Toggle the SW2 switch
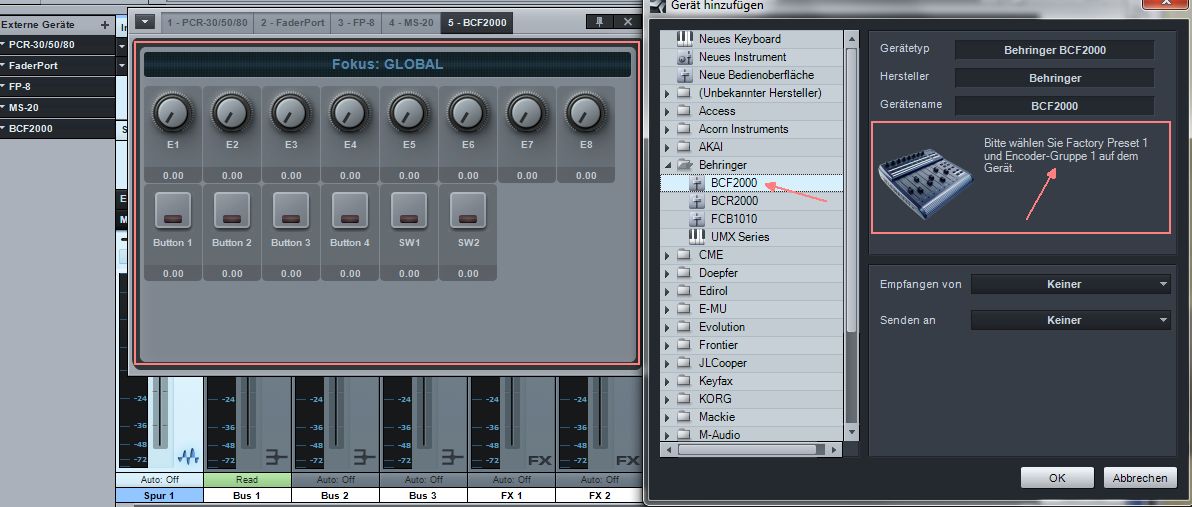 (x=468, y=211)
